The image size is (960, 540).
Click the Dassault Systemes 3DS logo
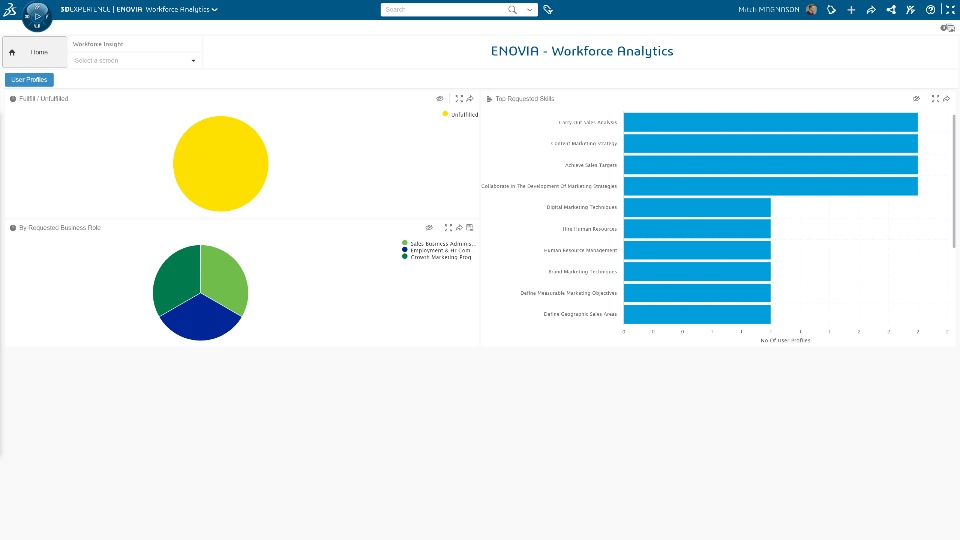10,9
